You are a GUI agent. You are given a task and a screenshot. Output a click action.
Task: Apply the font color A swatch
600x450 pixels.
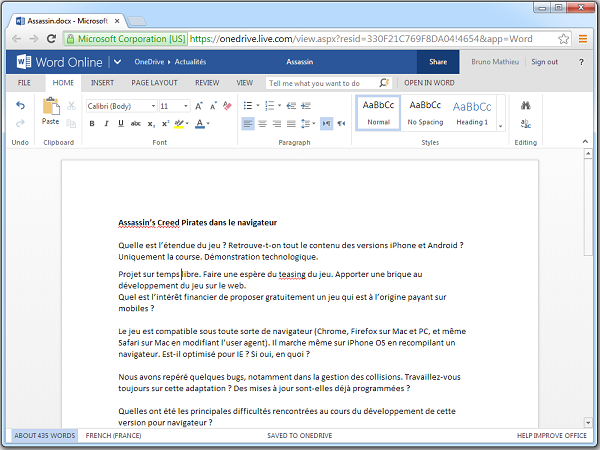200,124
